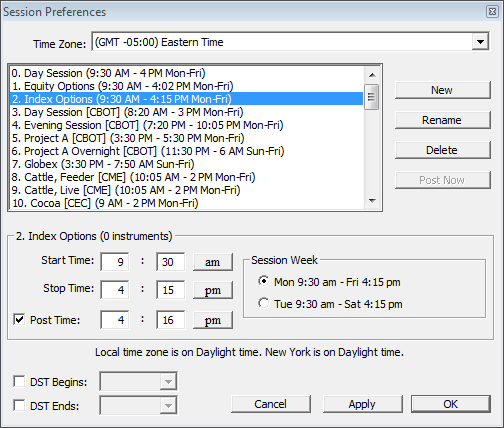504x428 pixels.
Task: Click the session list scrollbar thumb
Action: [372, 97]
